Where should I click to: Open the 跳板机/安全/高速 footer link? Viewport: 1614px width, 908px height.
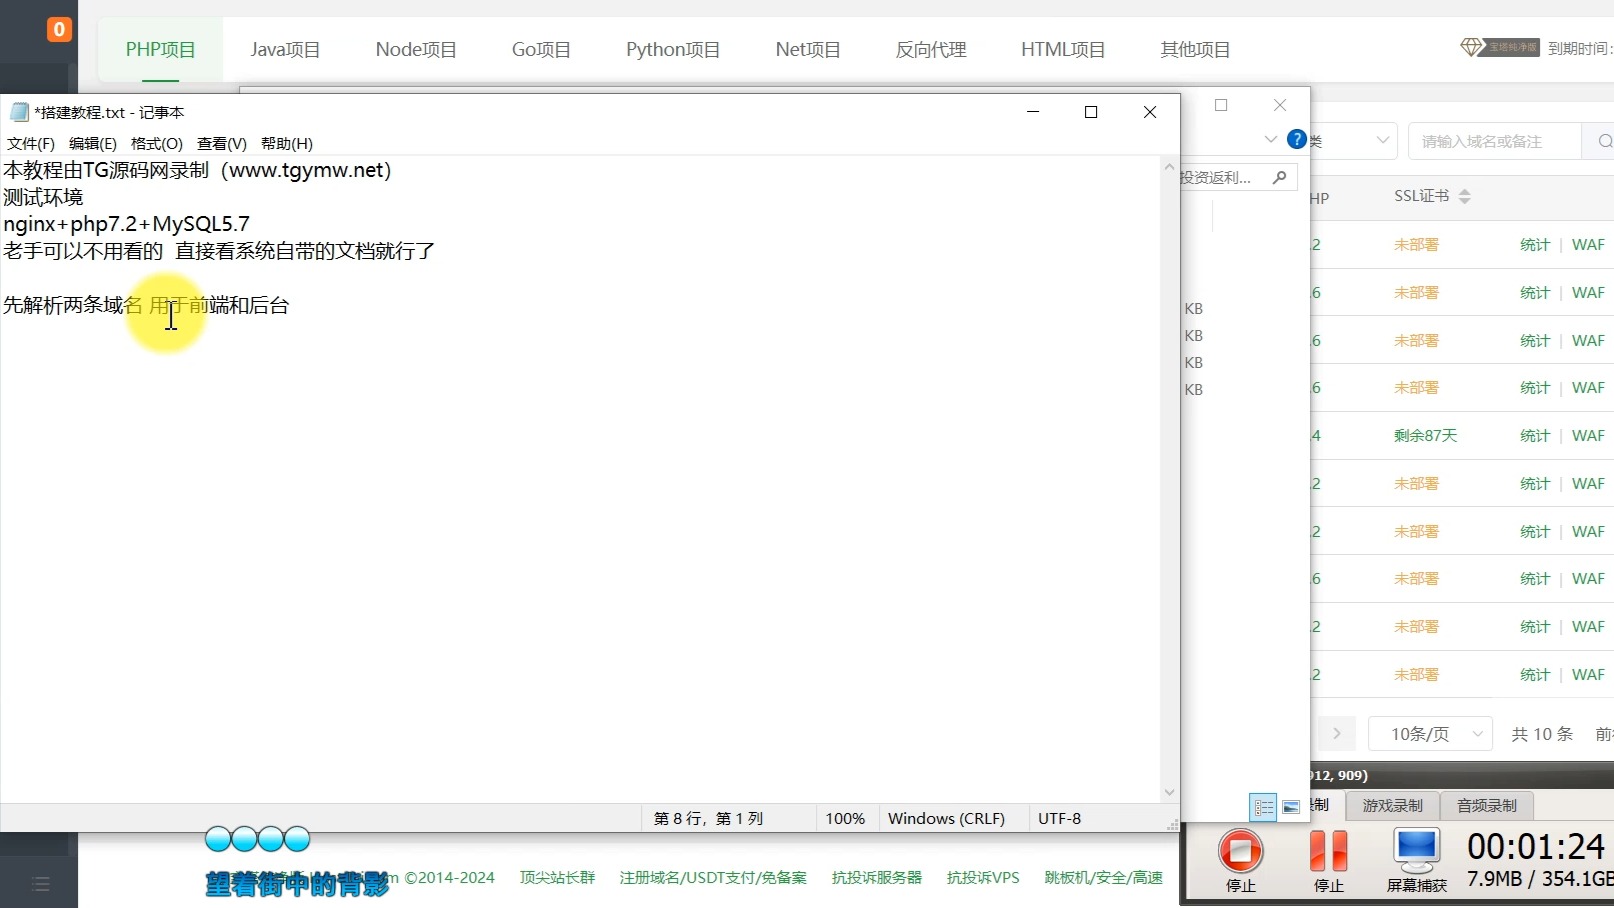coord(1104,877)
